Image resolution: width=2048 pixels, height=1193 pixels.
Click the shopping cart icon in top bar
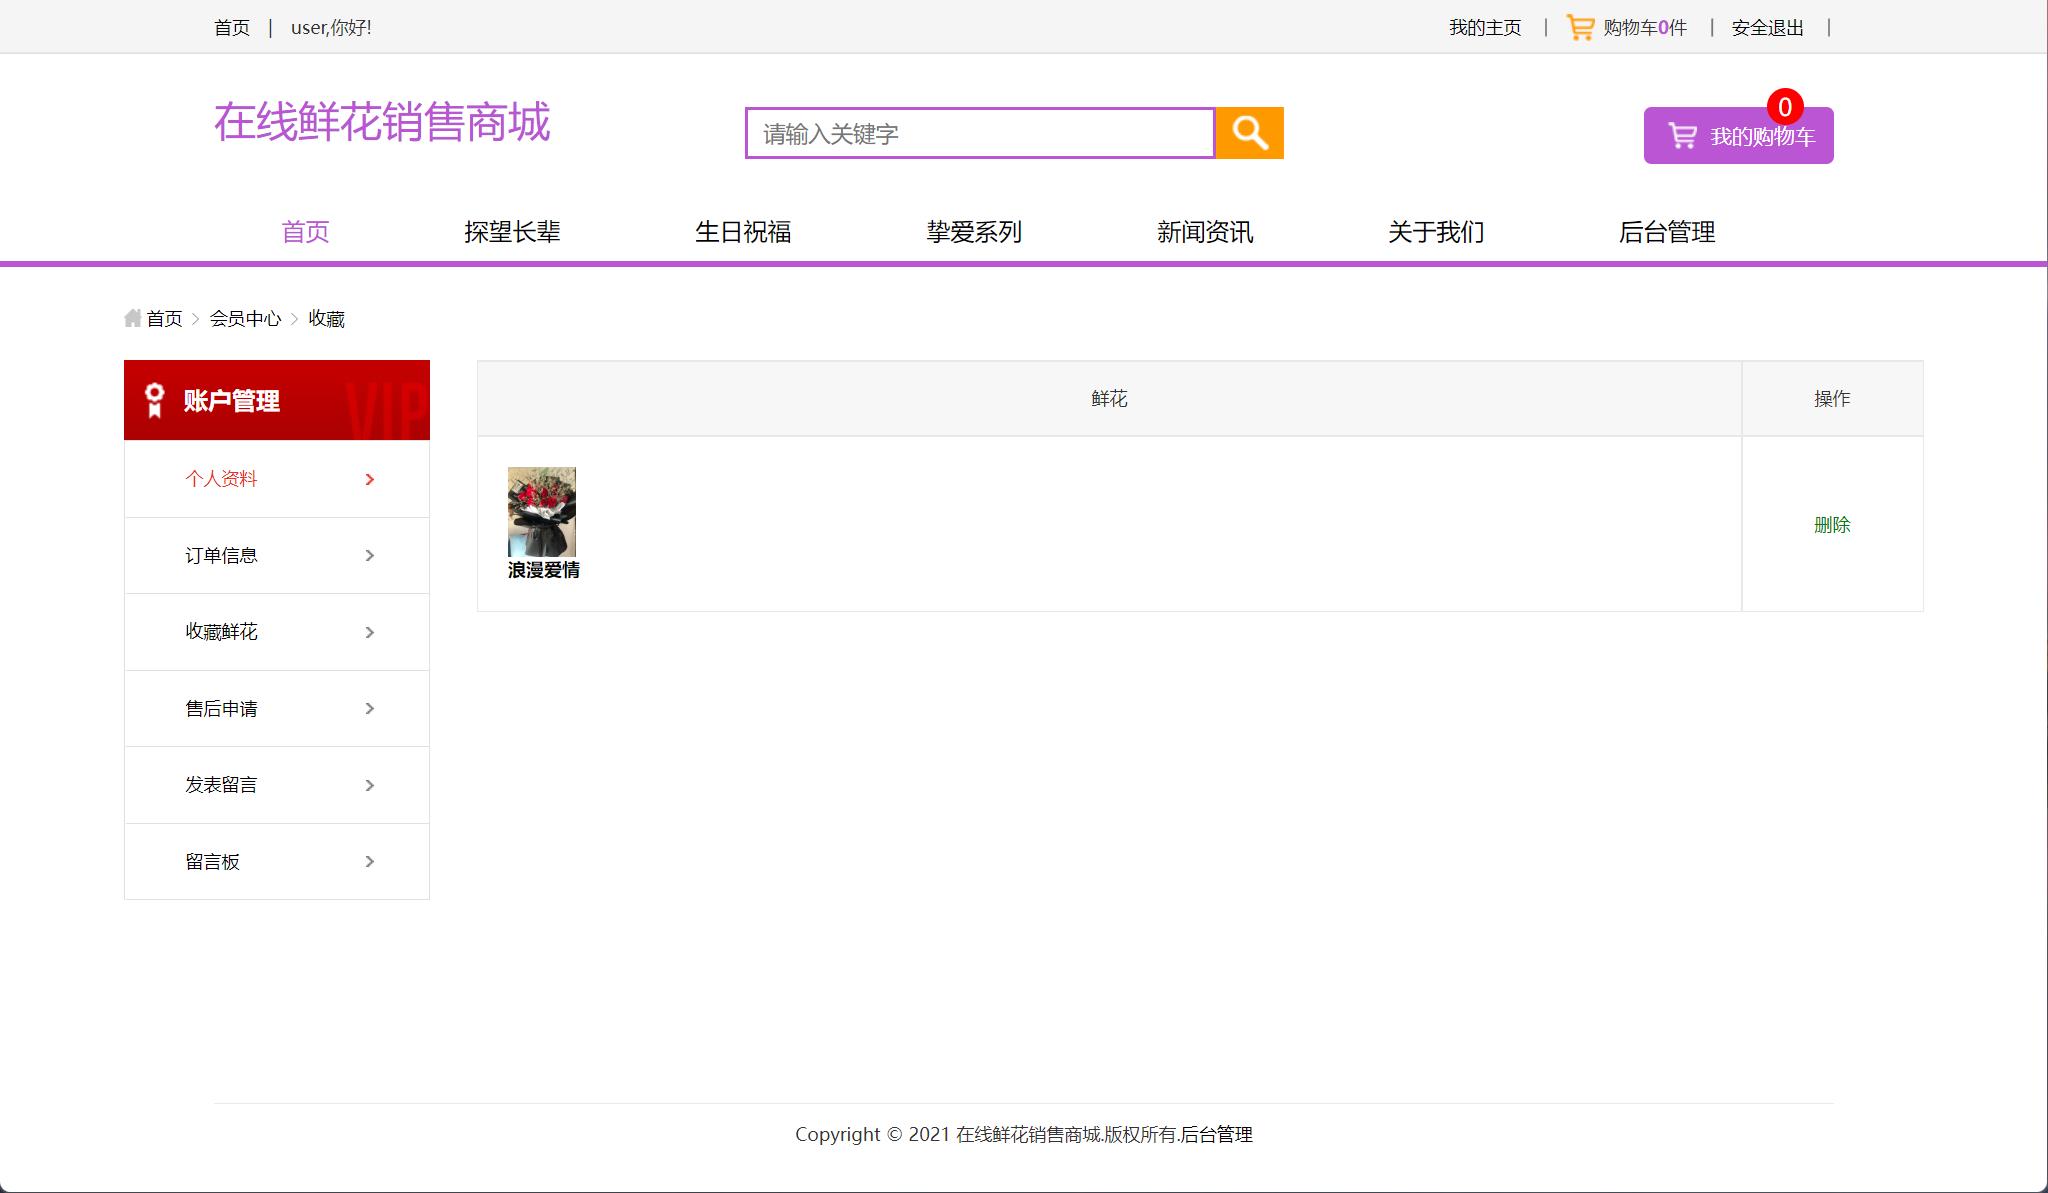pyautogui.click(x=1580, y=27)
